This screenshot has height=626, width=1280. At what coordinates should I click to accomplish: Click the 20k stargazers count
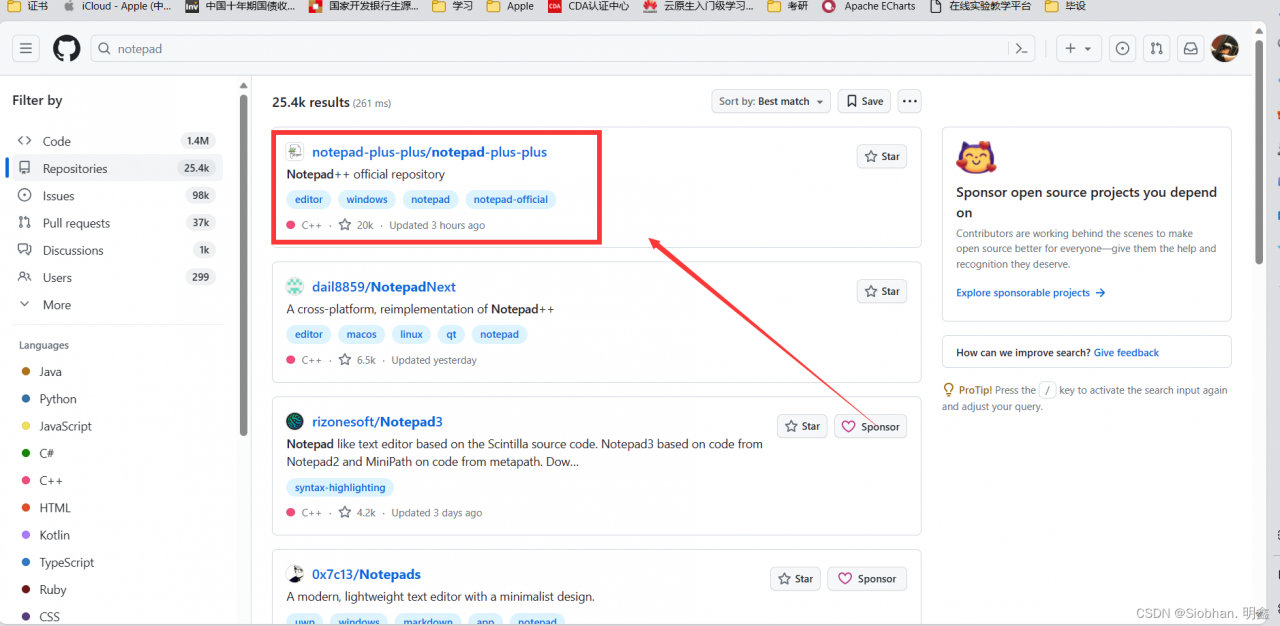[x=356, y=225]
